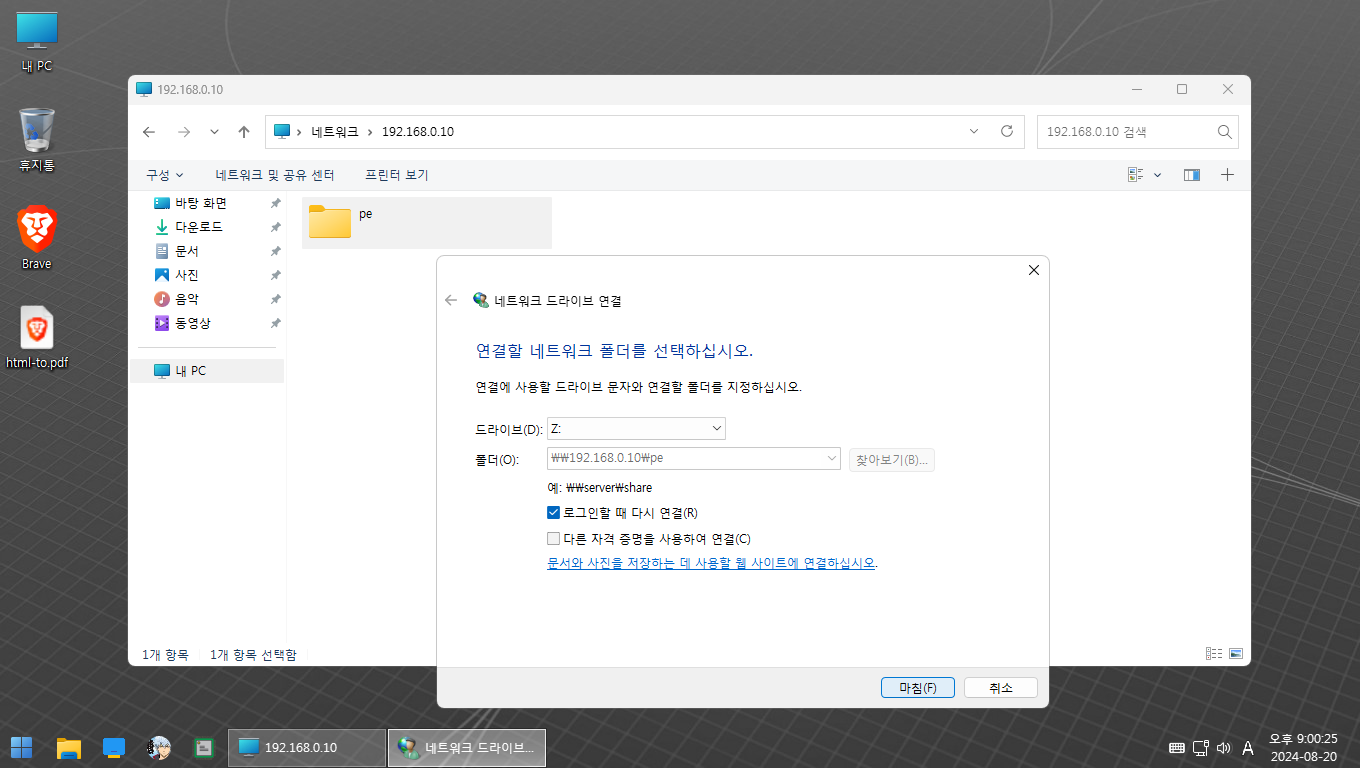
Task: Open the view options dropdown arrow
Action: click(x=1158, y=175)
